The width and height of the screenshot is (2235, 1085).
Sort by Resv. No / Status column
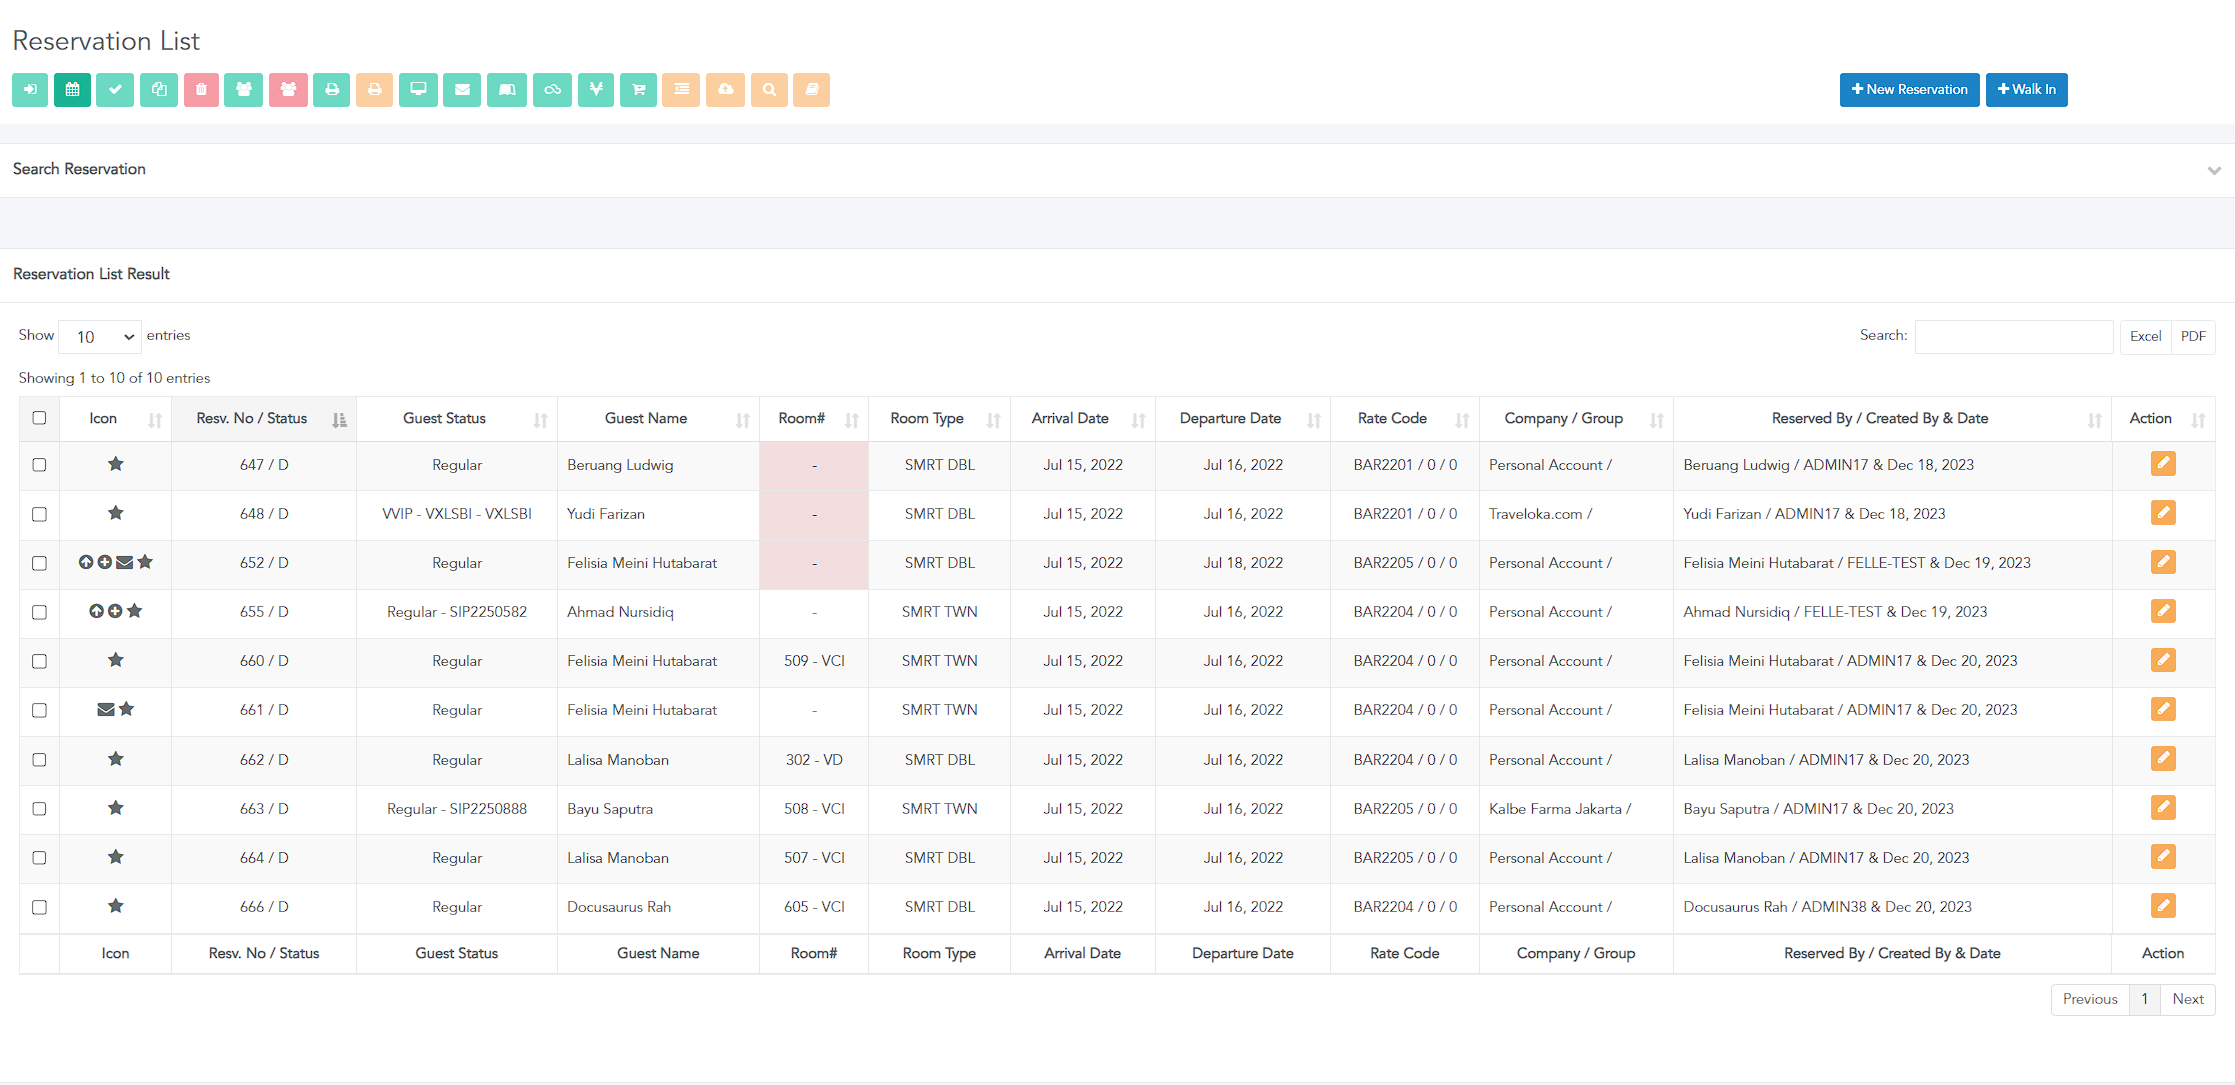pyautogui.click(x=264, y=419)
